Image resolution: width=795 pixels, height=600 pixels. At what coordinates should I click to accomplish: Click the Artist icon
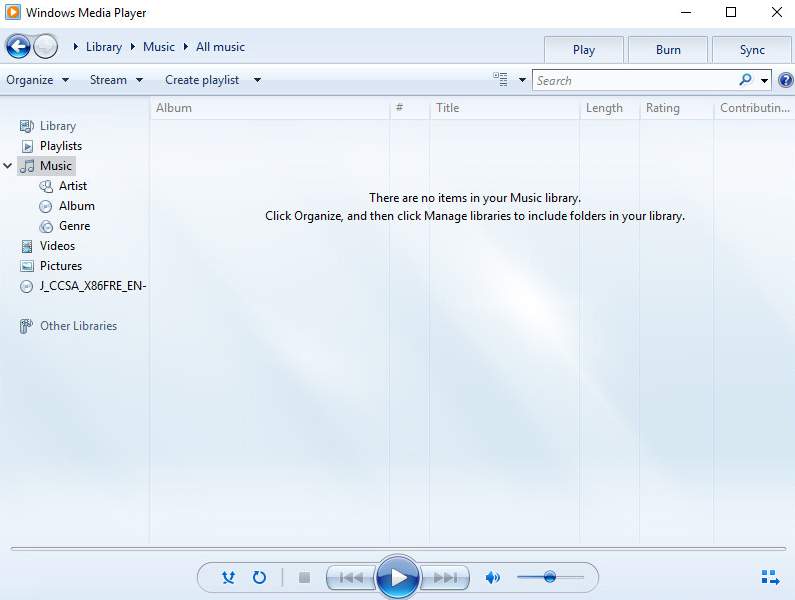pyautogui.click(x=46, y=186)
